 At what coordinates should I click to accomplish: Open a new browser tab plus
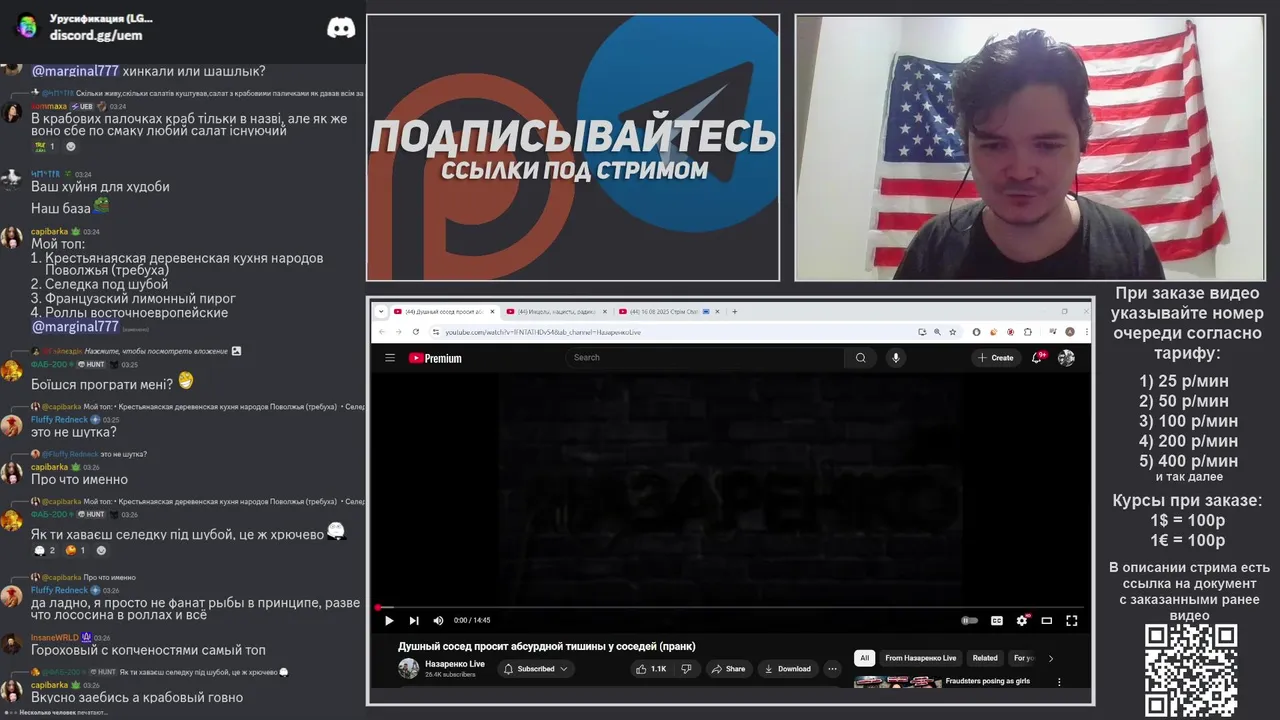tap(735, 311)
